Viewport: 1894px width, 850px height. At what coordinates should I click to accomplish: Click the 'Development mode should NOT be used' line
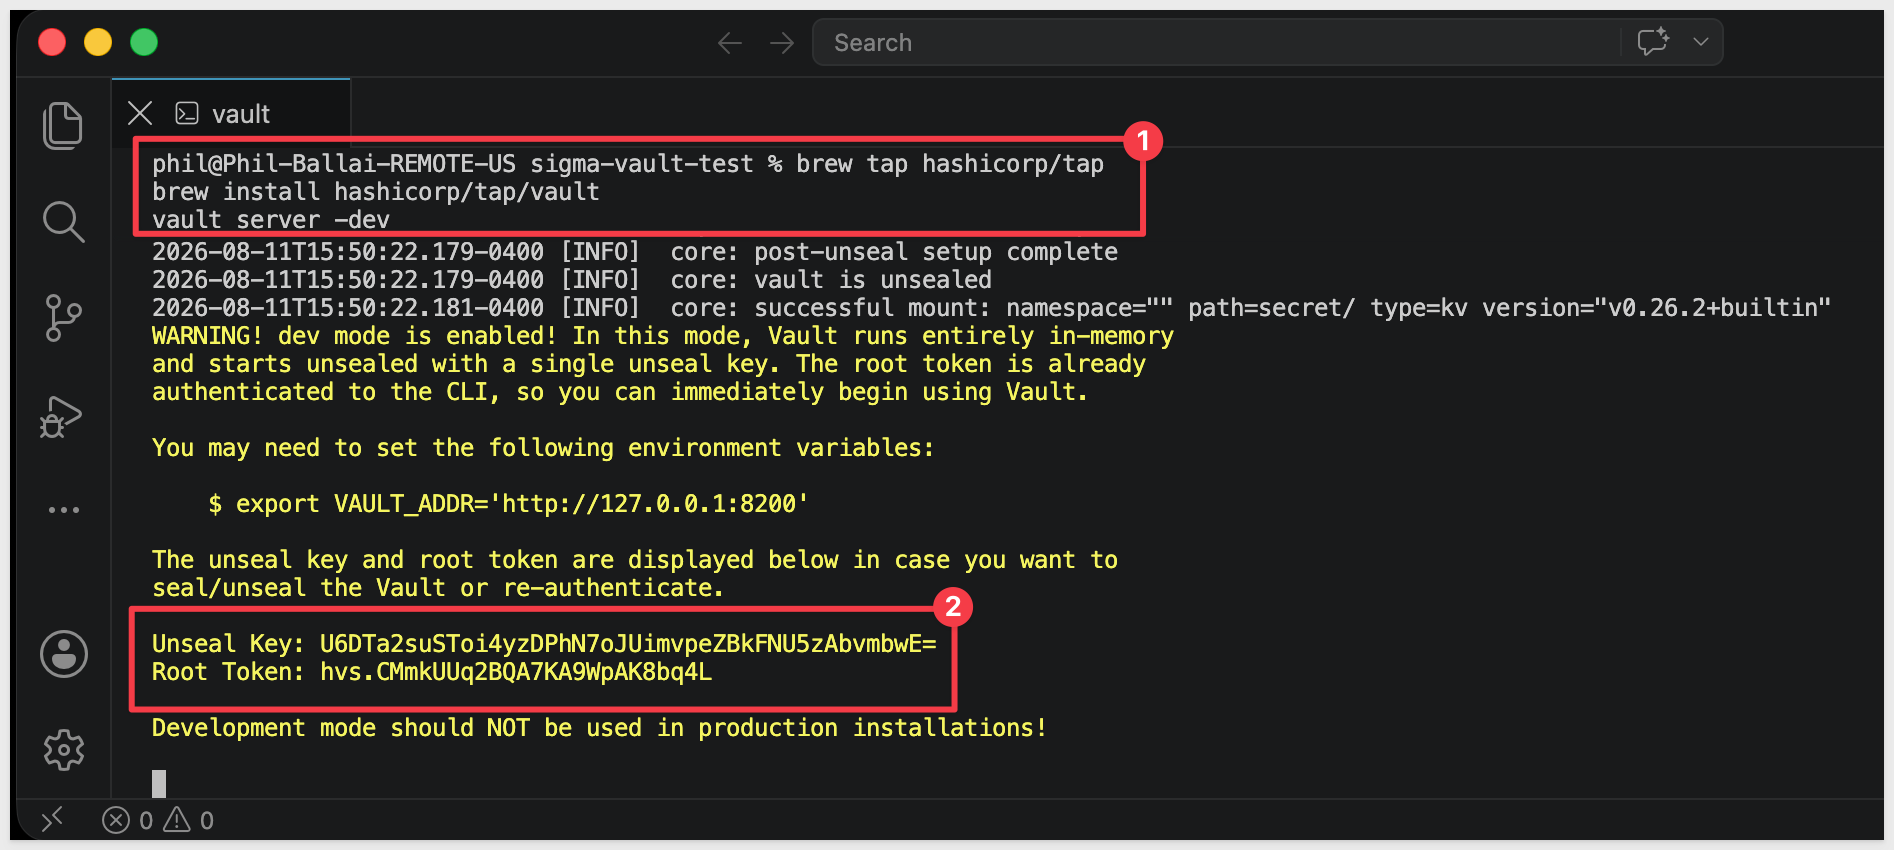pyautogui.click(x=599, y=728)
